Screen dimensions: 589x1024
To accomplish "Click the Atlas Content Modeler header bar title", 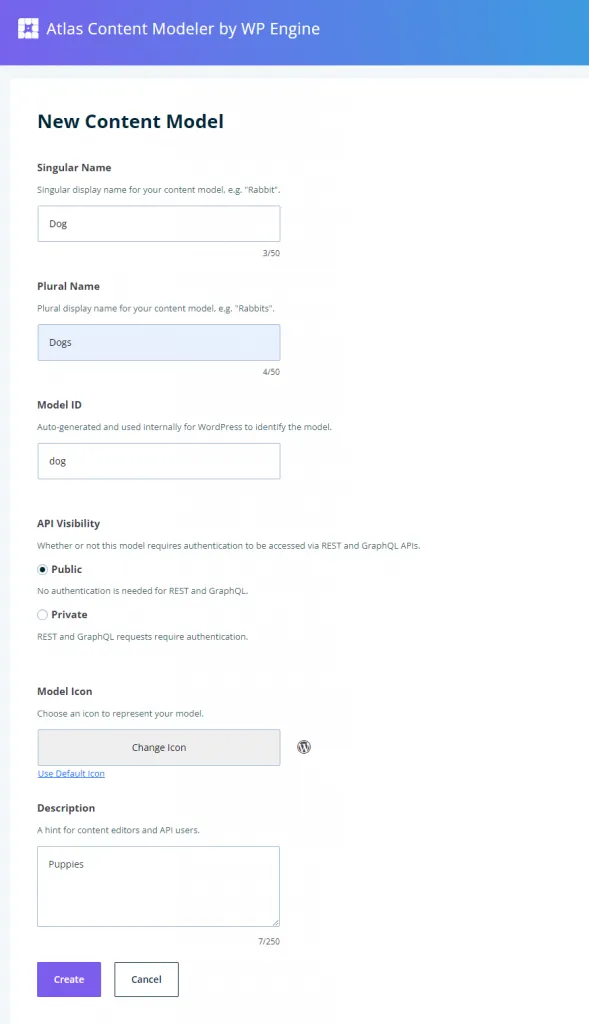I will tap(185, 28).
